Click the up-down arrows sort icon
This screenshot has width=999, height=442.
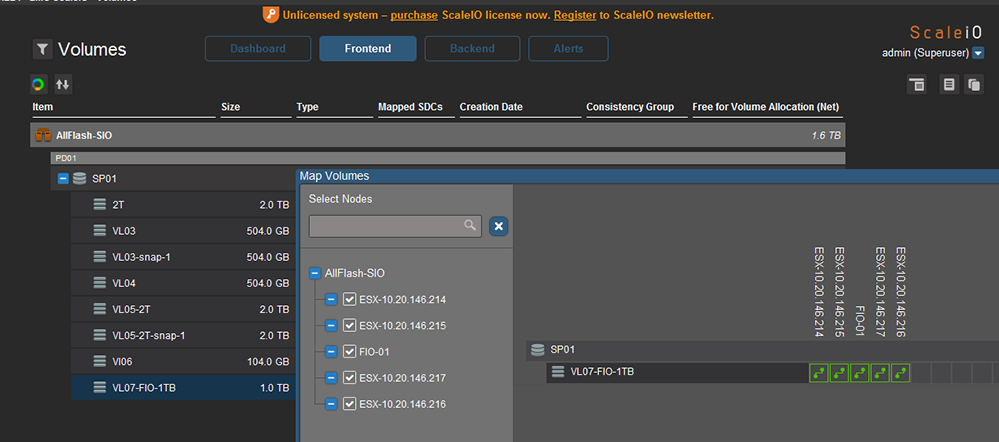point(62,84)
